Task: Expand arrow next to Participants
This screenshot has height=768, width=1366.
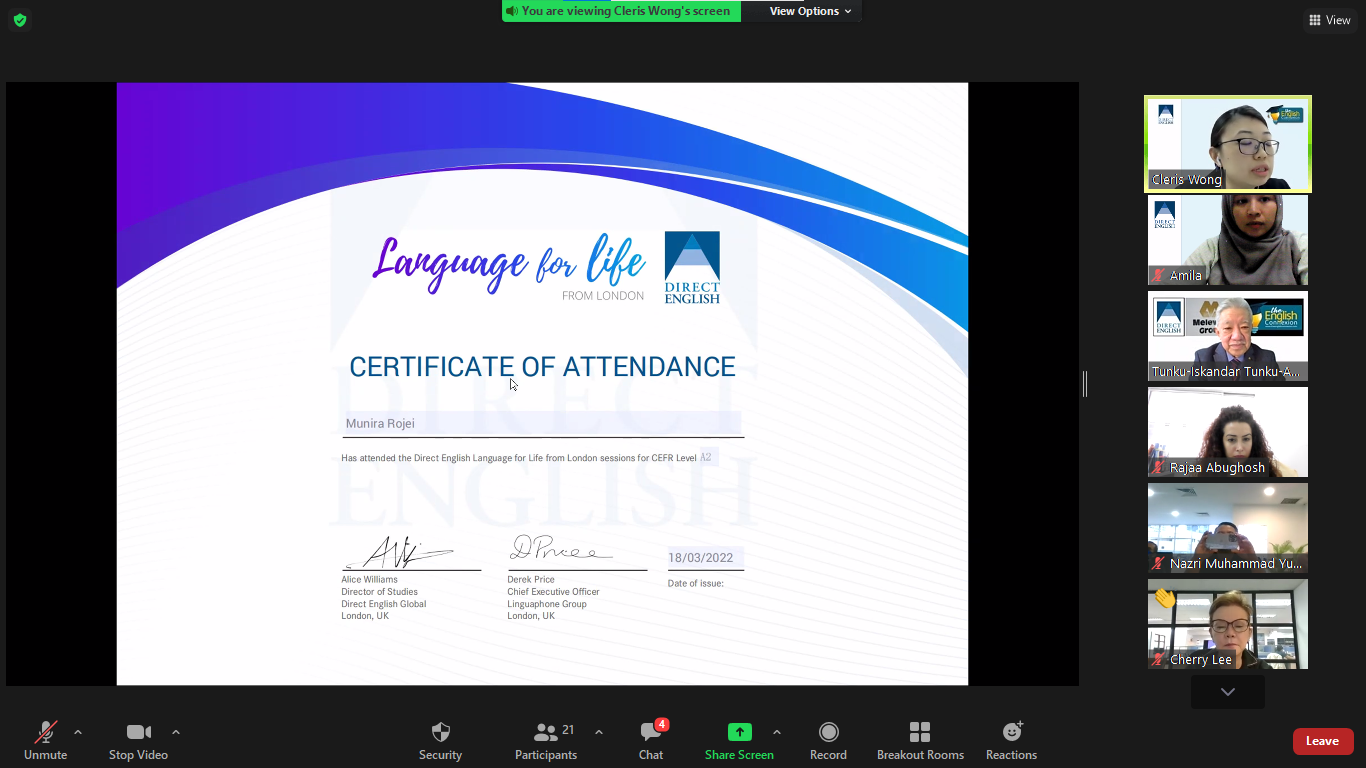Action: coord(599,732)
